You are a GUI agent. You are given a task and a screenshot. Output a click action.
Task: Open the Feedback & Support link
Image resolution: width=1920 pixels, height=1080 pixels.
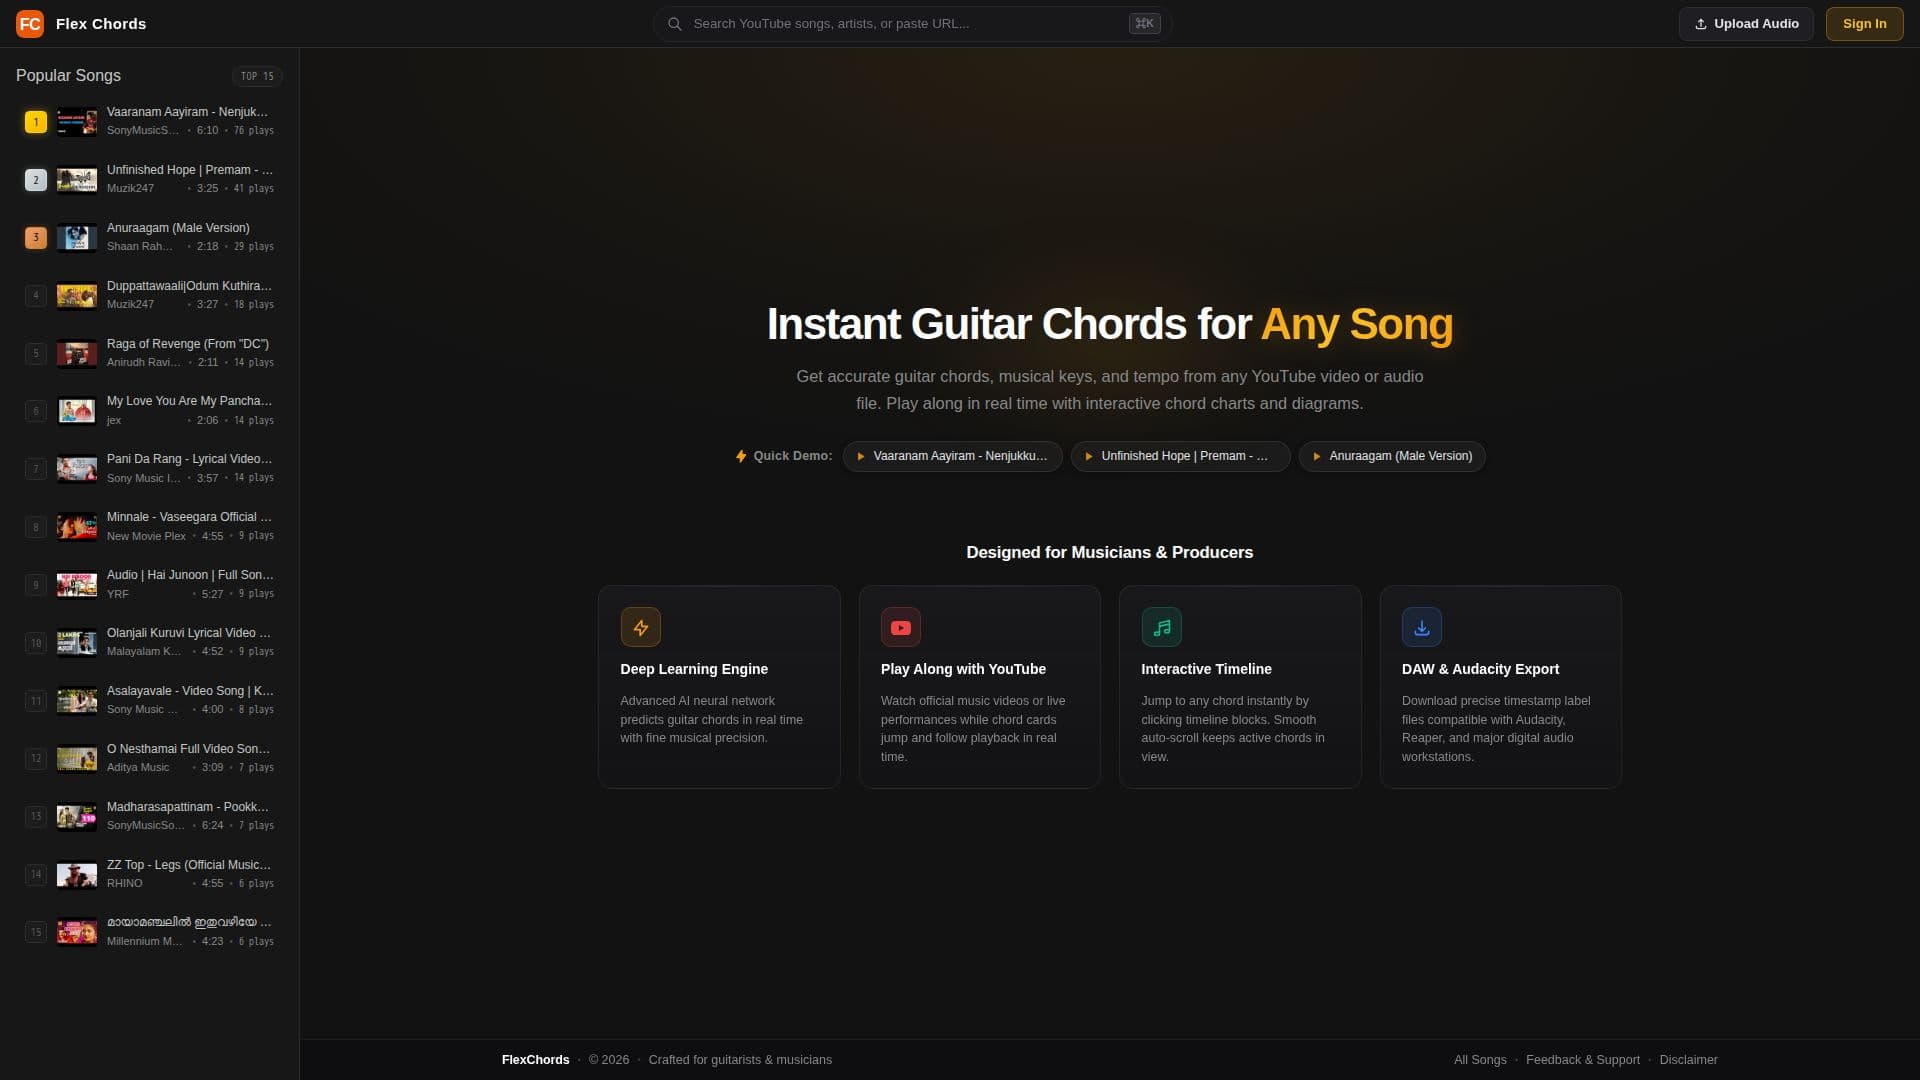1583,1060
